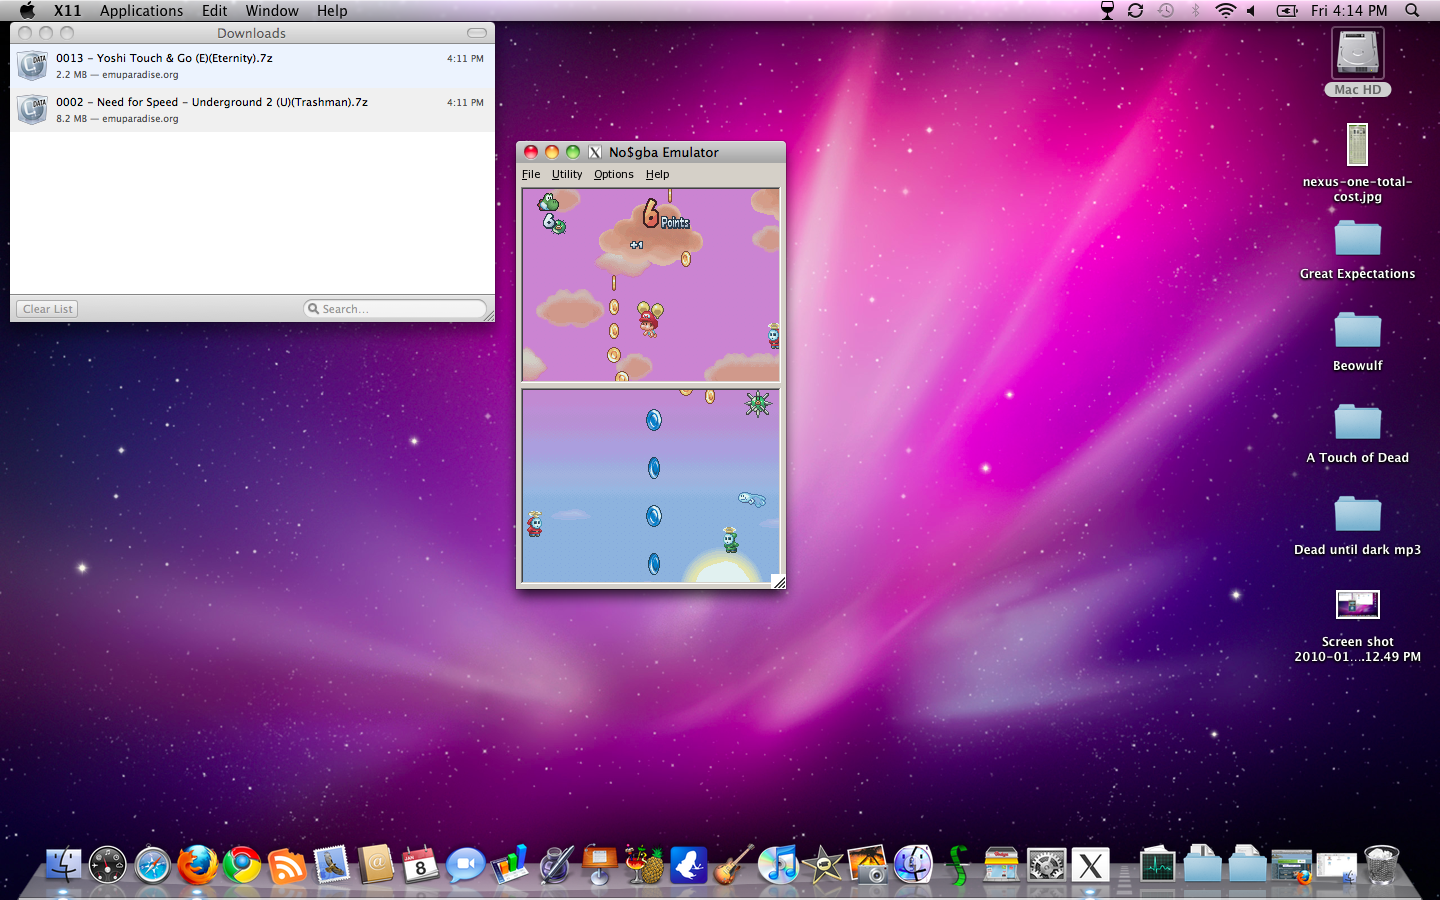
Task: Select the Screen shot thumbnail on the desktop
Action: point(1357,604)
